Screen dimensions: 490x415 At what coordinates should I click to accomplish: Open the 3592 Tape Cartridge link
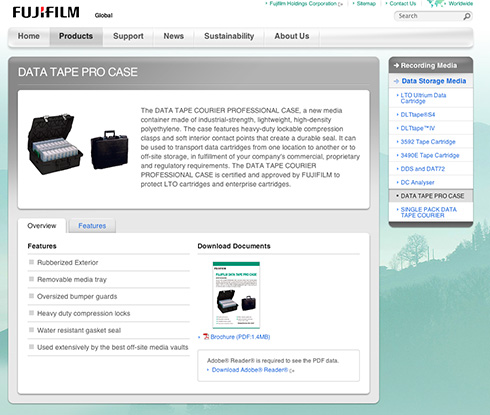(428, 142)
